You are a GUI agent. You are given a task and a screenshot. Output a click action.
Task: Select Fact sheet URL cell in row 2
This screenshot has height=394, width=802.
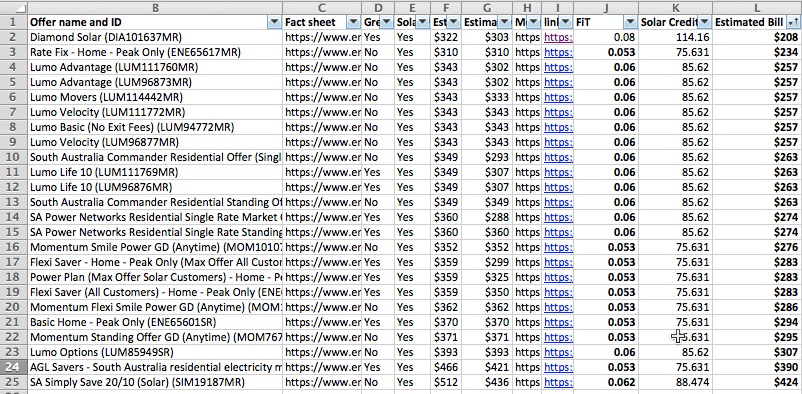click(322, 37)
